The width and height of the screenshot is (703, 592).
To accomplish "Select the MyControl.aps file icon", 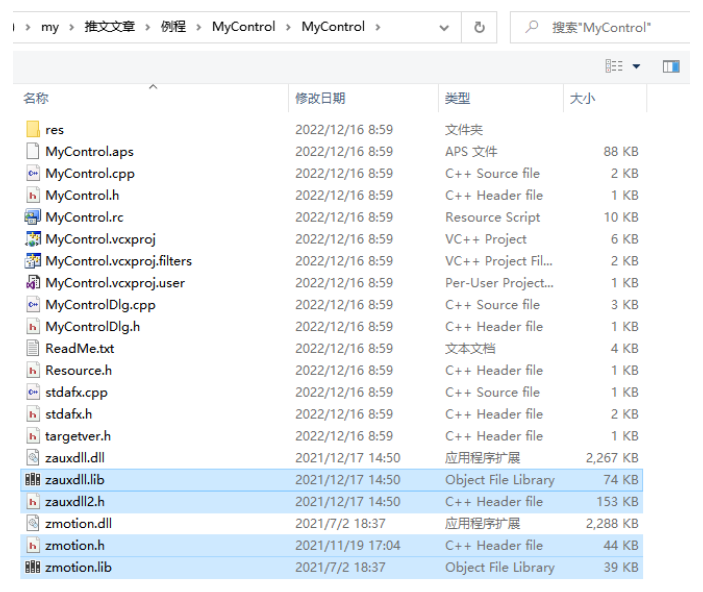I will (33, 152).
